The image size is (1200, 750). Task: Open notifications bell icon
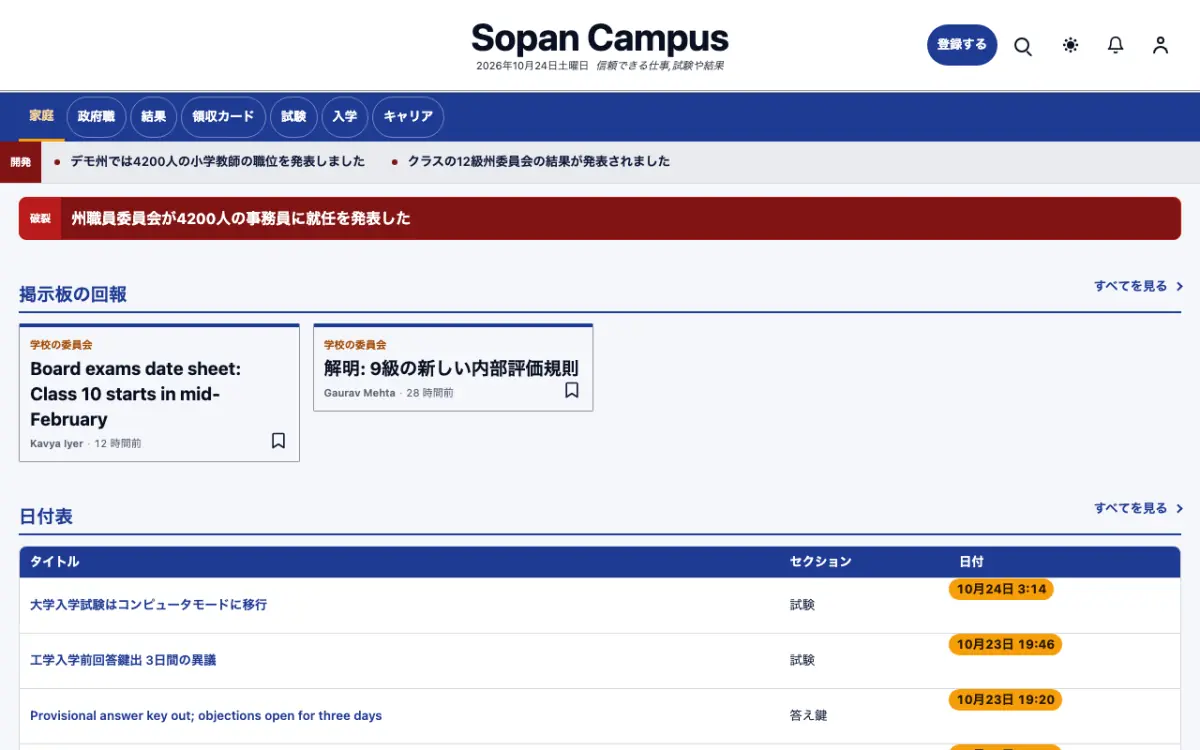coord(1116,45)
